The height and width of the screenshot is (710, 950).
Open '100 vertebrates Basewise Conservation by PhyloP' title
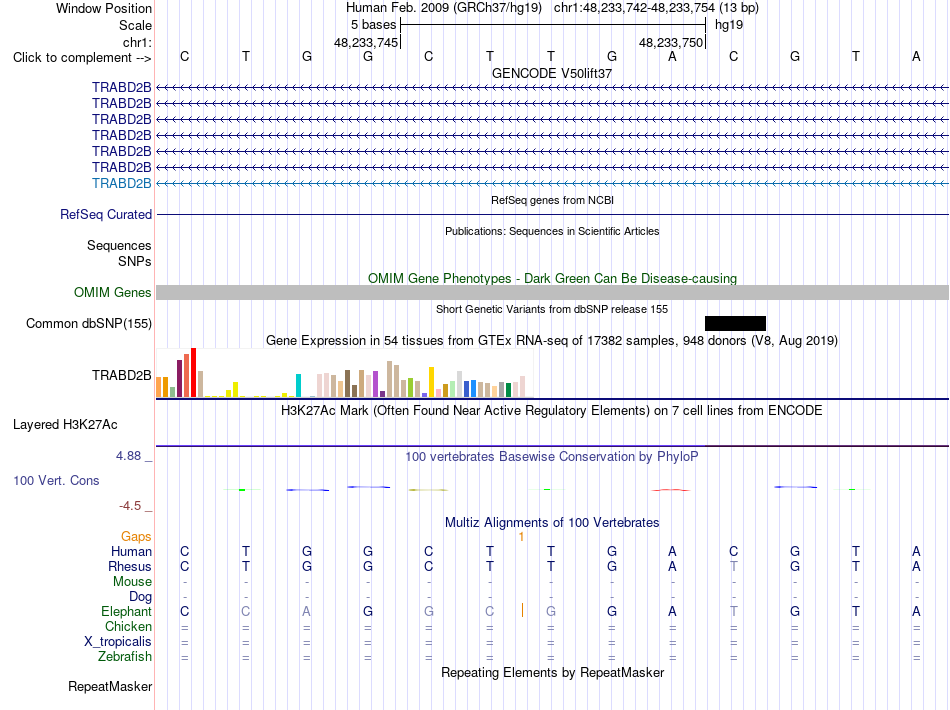pos(552,457)
